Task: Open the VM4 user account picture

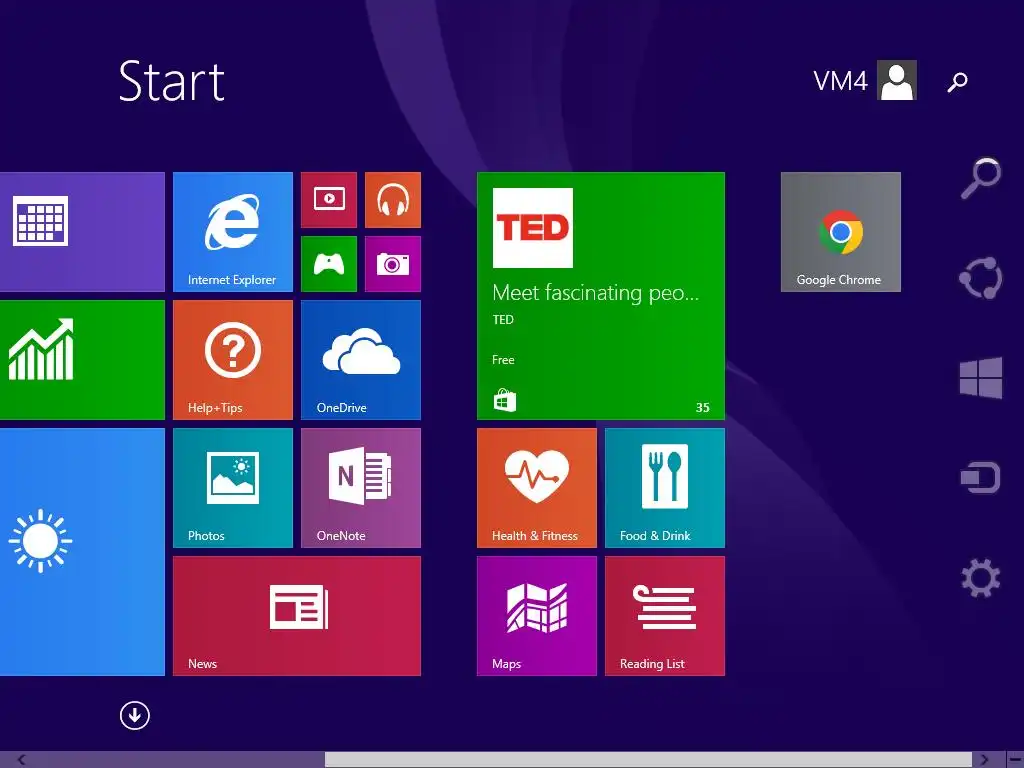Action: [897, 80]
